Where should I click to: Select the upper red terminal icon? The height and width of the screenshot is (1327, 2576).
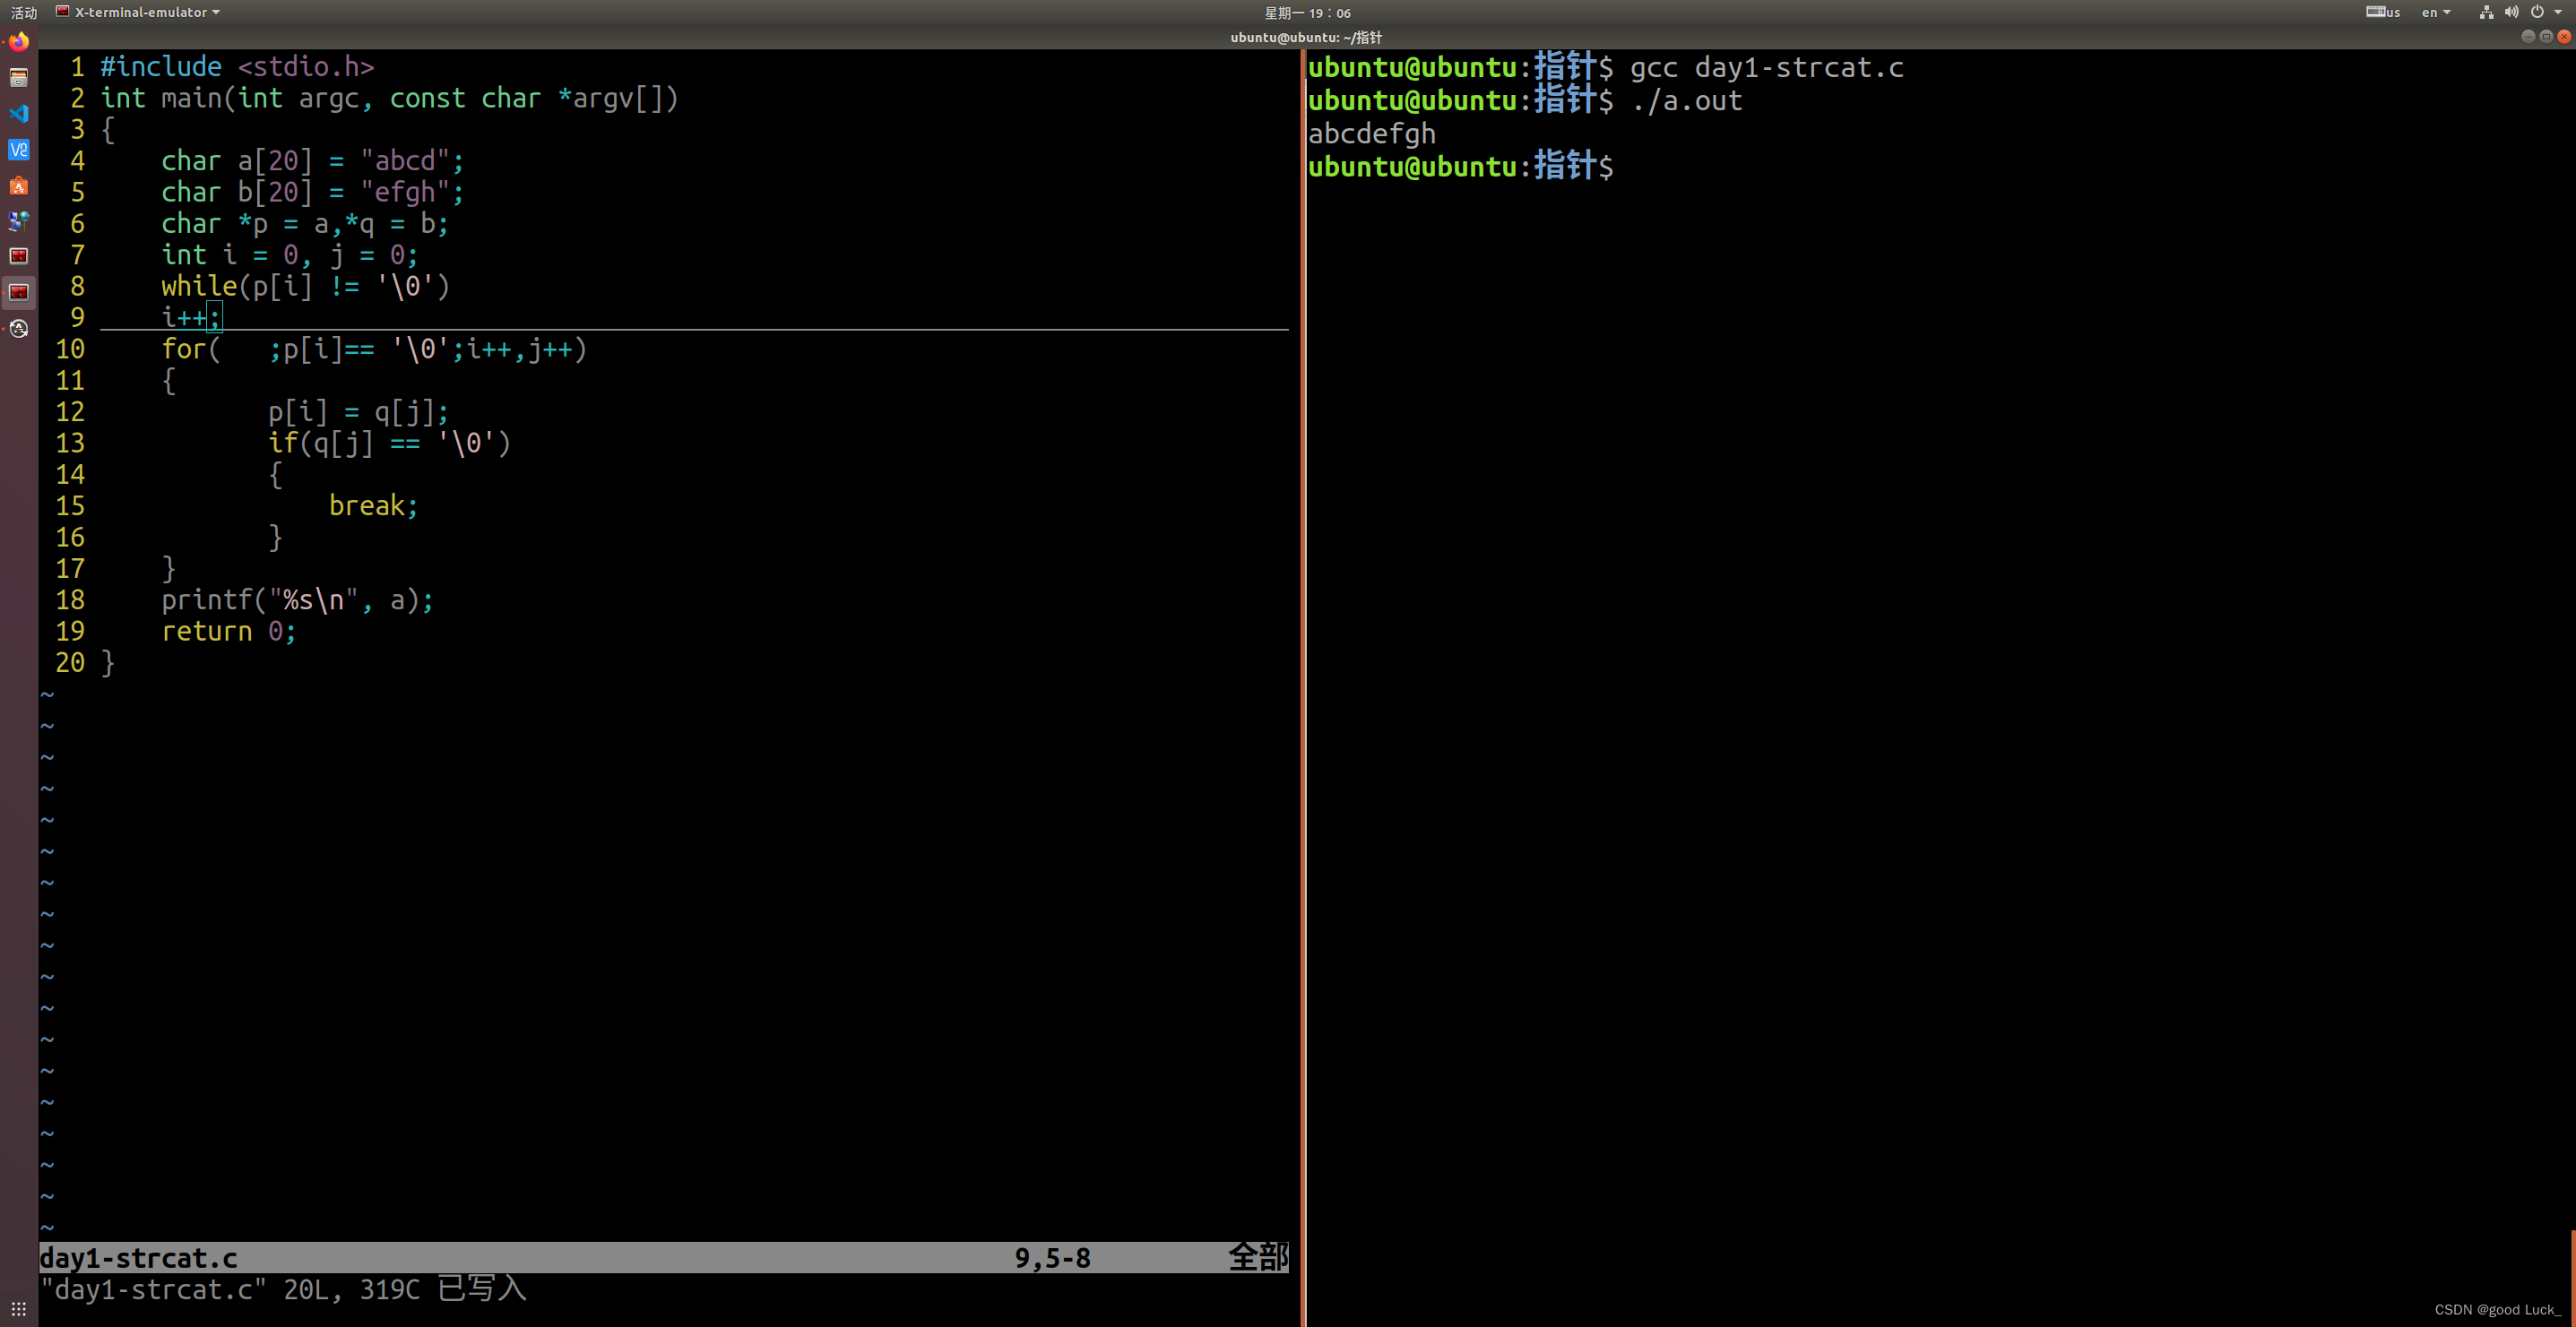coord(18,256)
